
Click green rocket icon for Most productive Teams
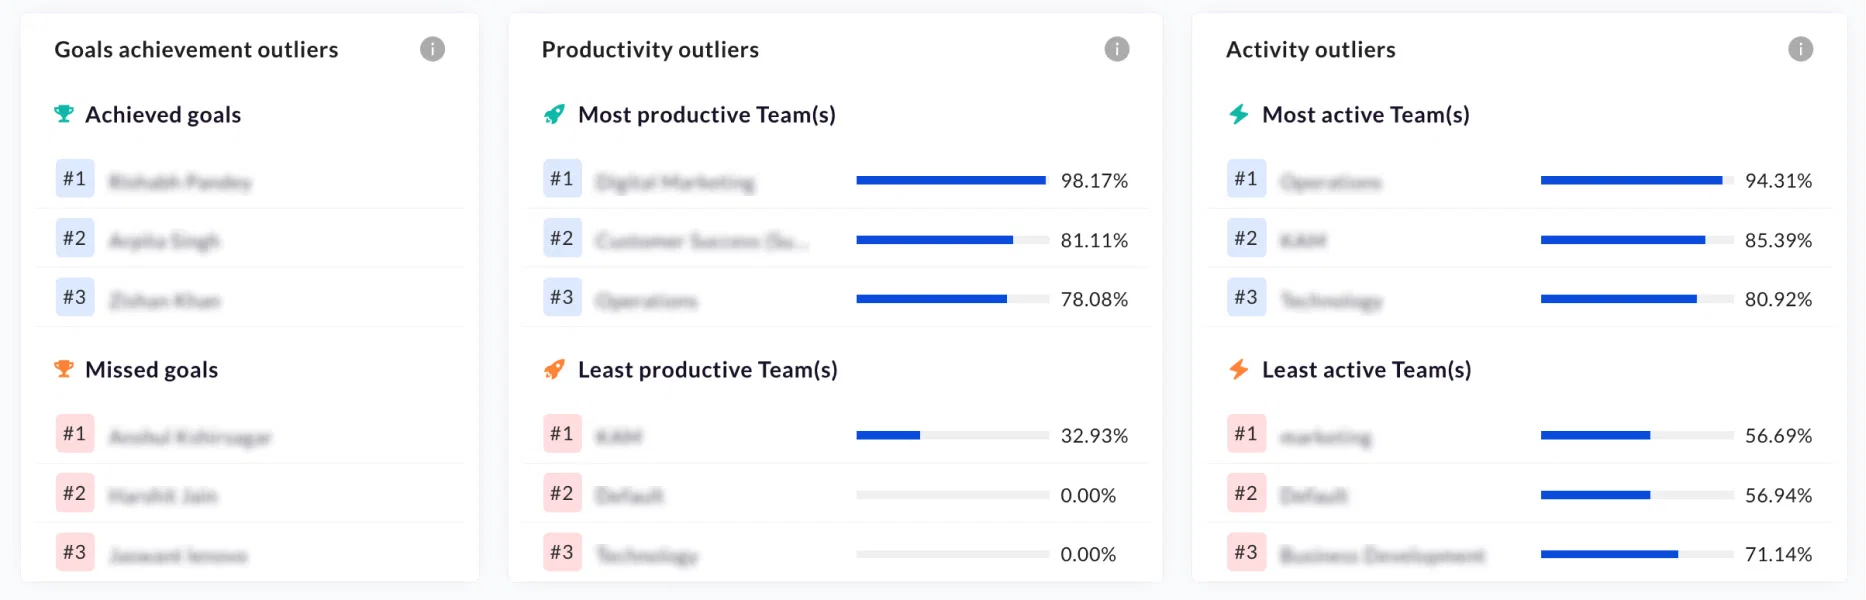click(x=554, y=114)
